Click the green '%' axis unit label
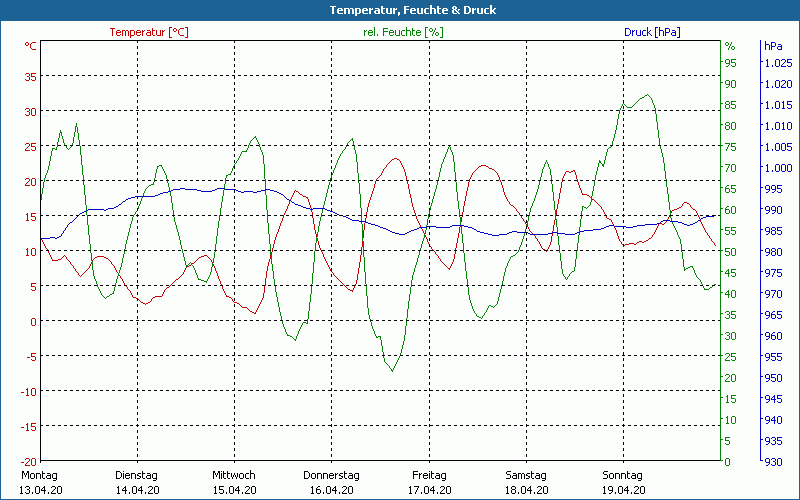 point(730,46)
